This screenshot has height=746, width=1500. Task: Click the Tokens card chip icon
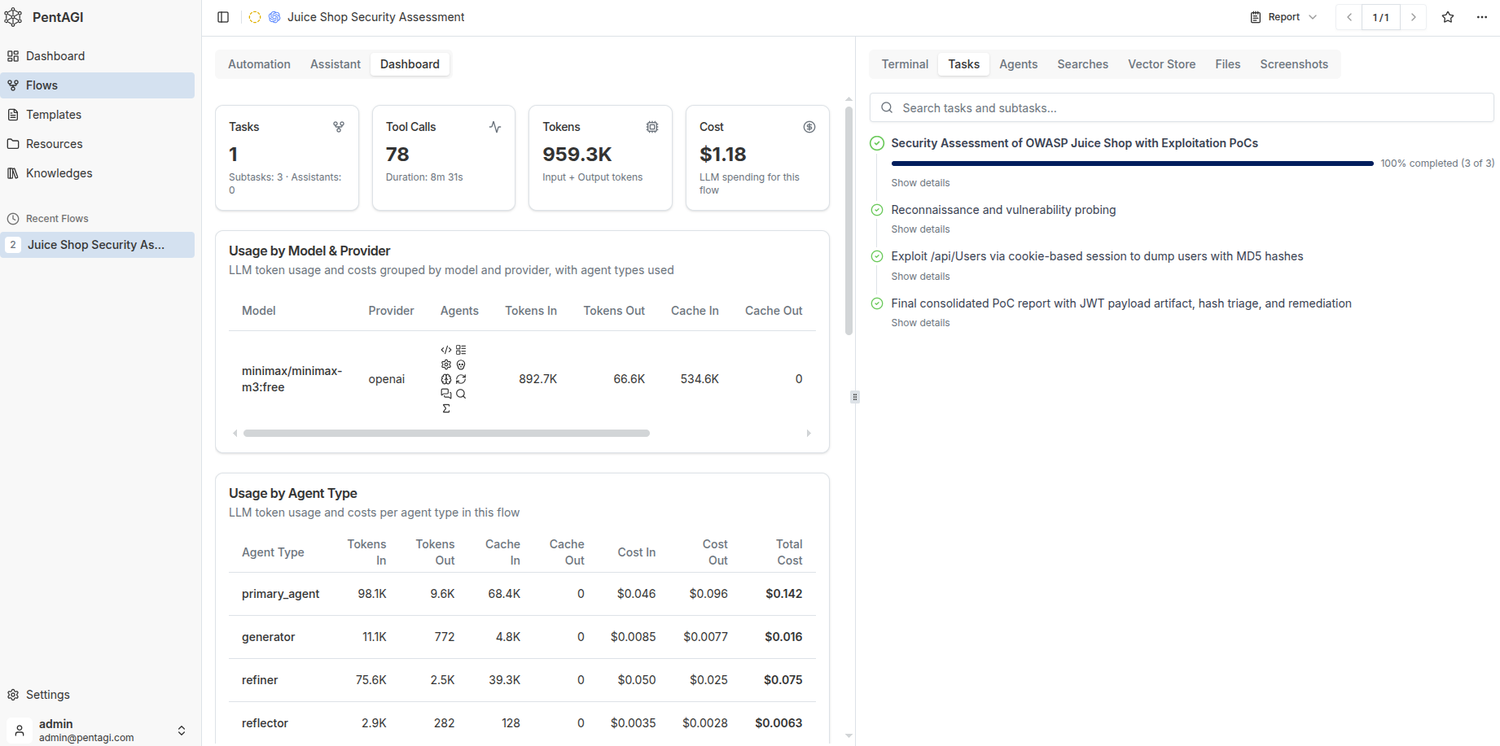pyautogui.click(x=652, y=127)
